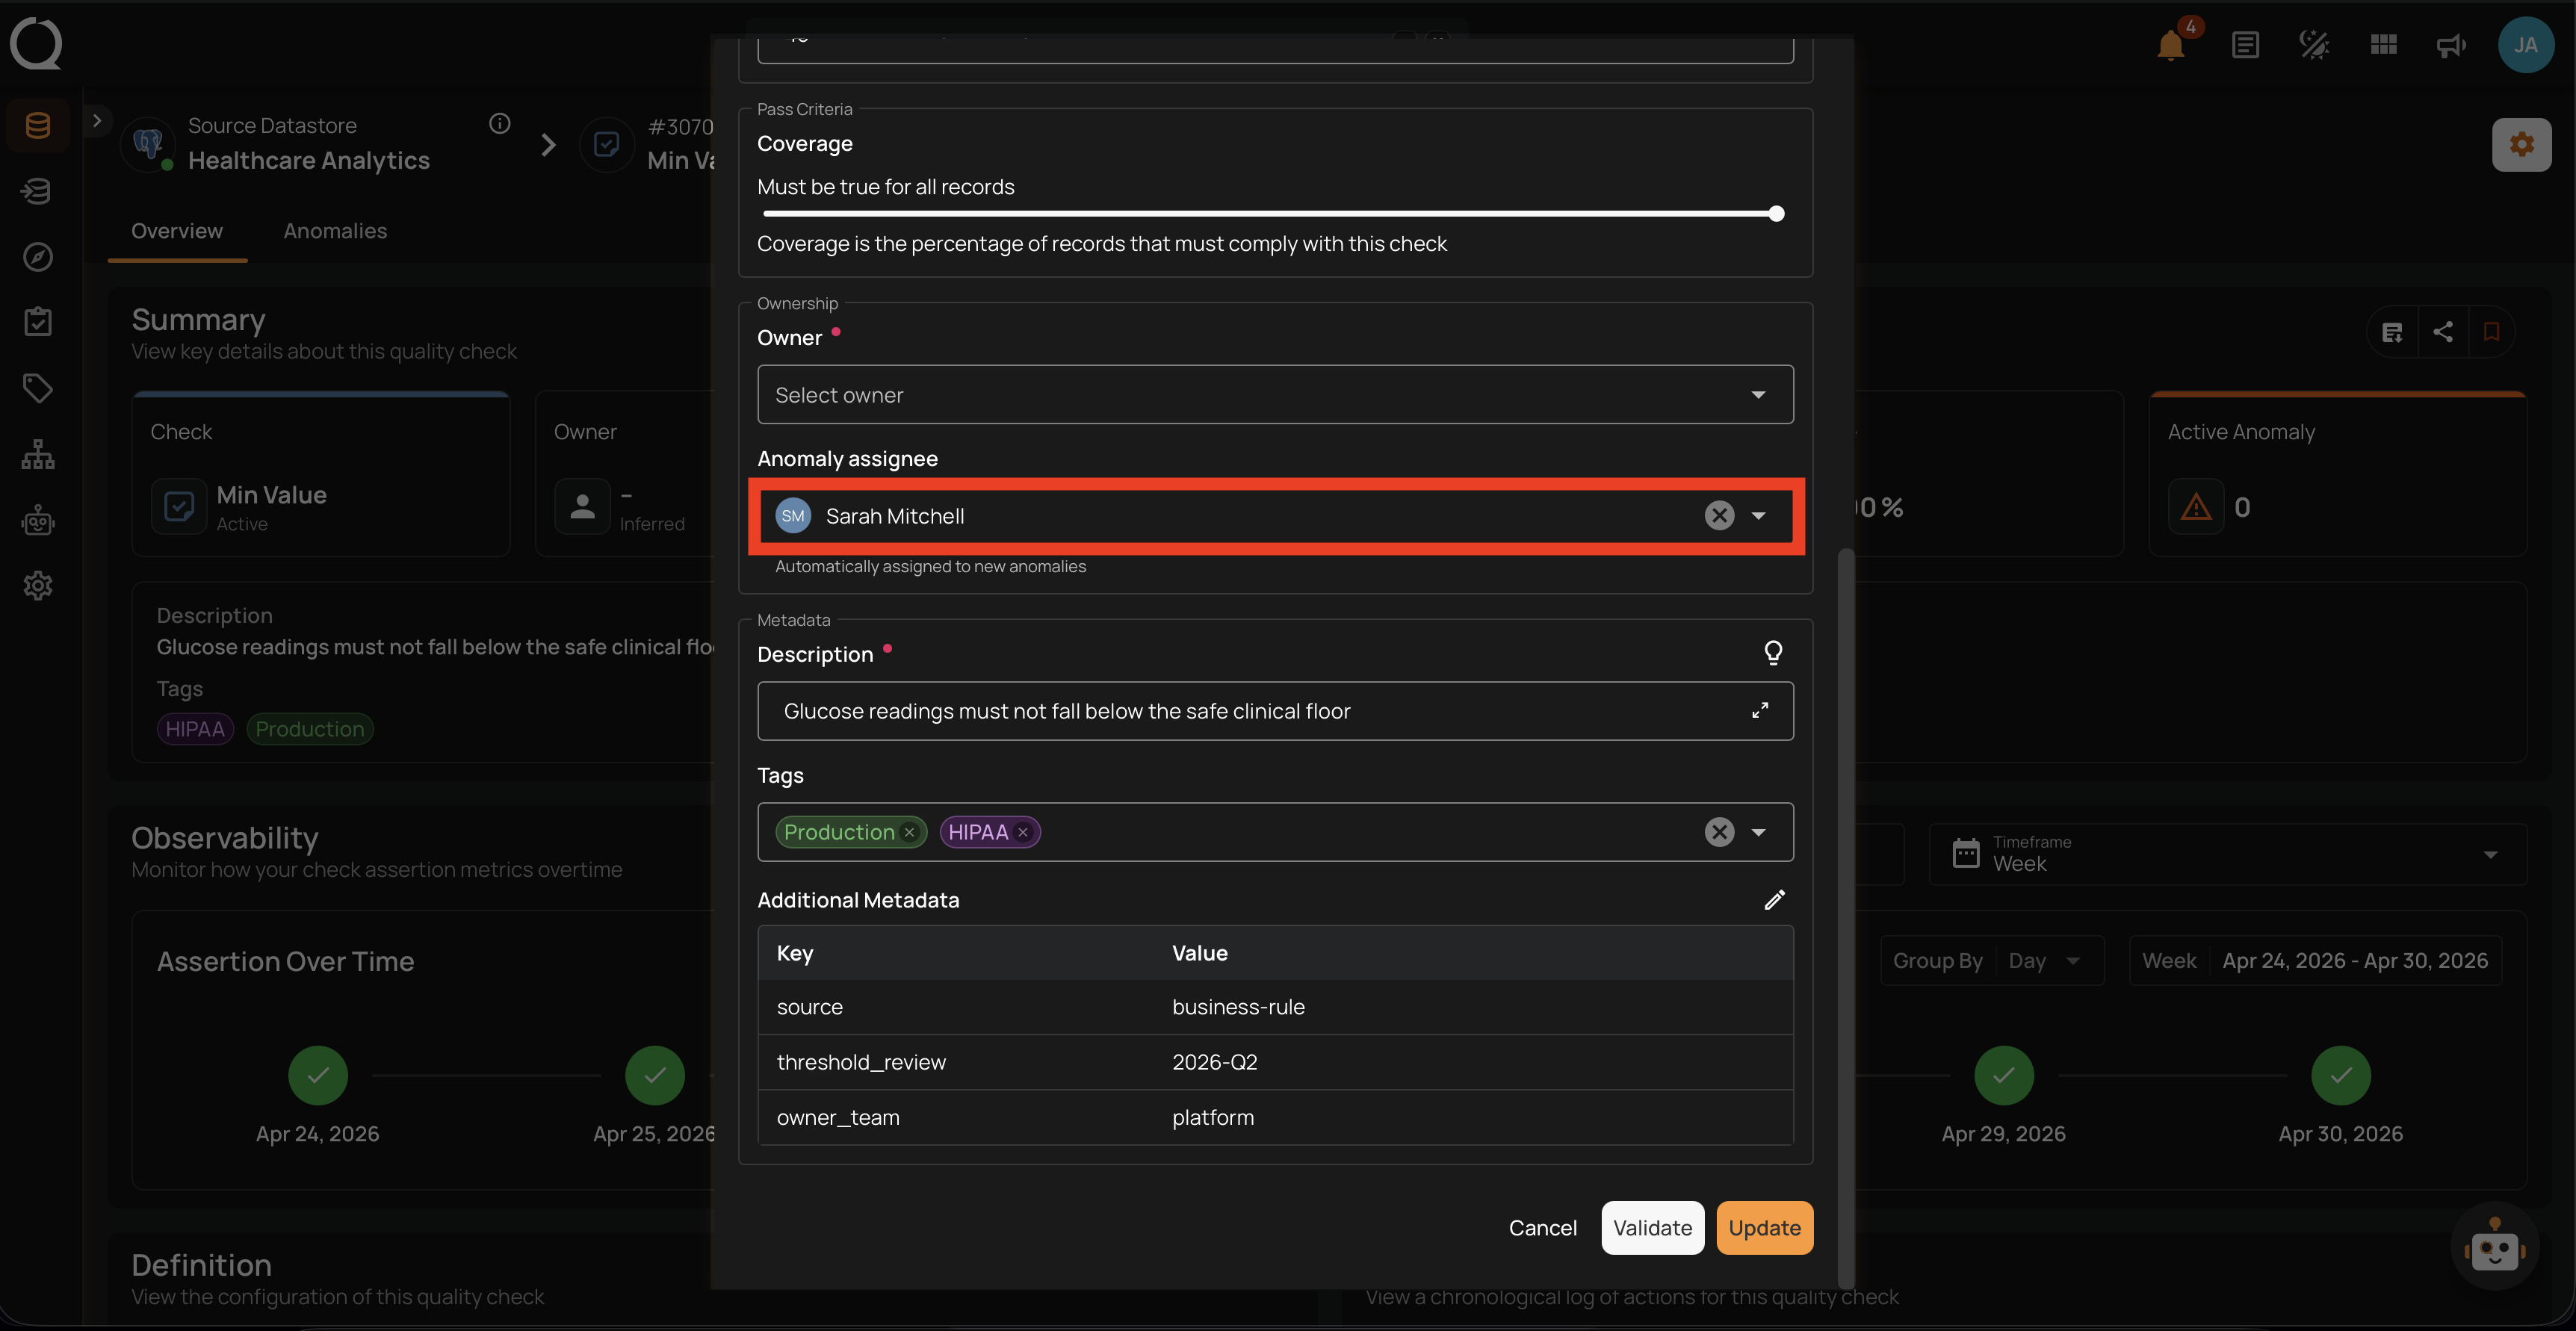Click the 'source' metadata key

click(810, 1007)
